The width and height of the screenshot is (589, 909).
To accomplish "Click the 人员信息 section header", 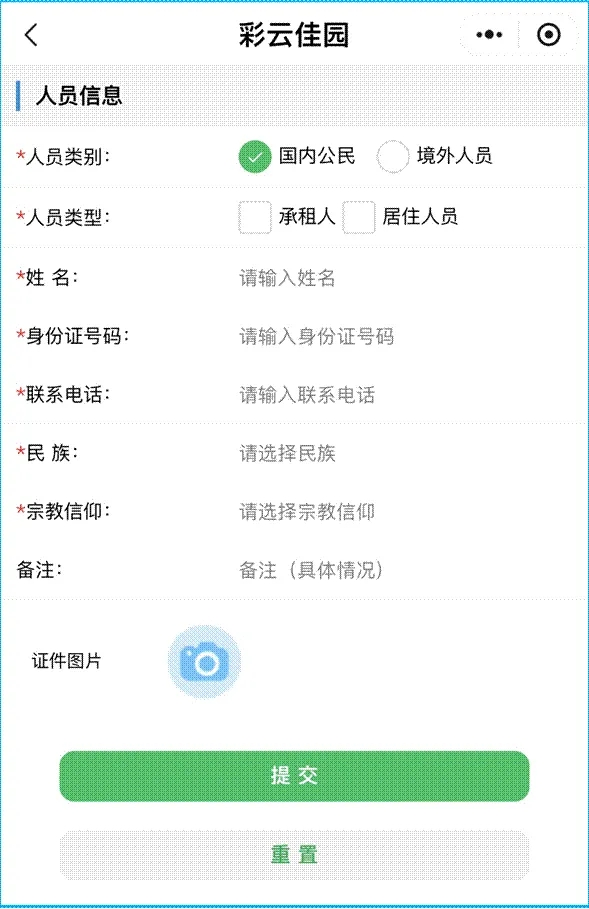I will tap(79, 96).
